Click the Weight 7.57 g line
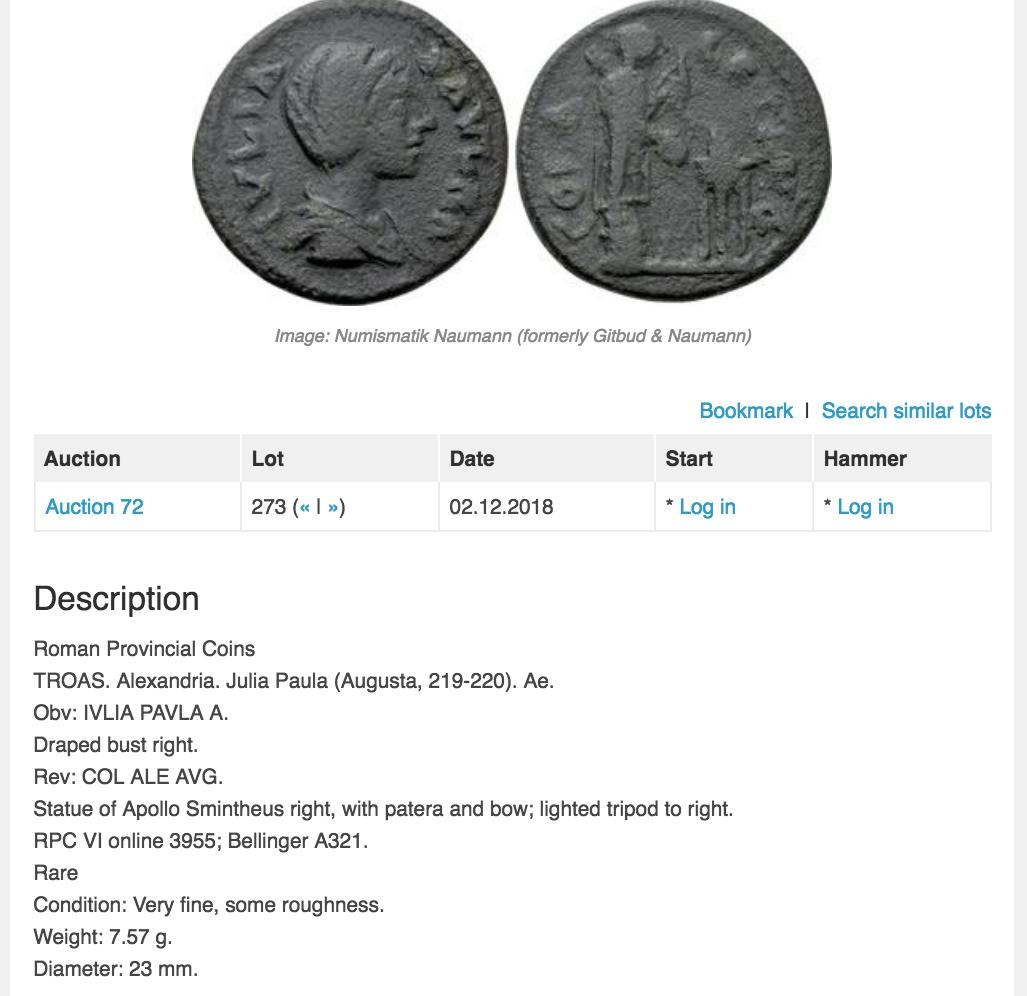This screenshot has height=996, width=1027. (x=103, y=937)
